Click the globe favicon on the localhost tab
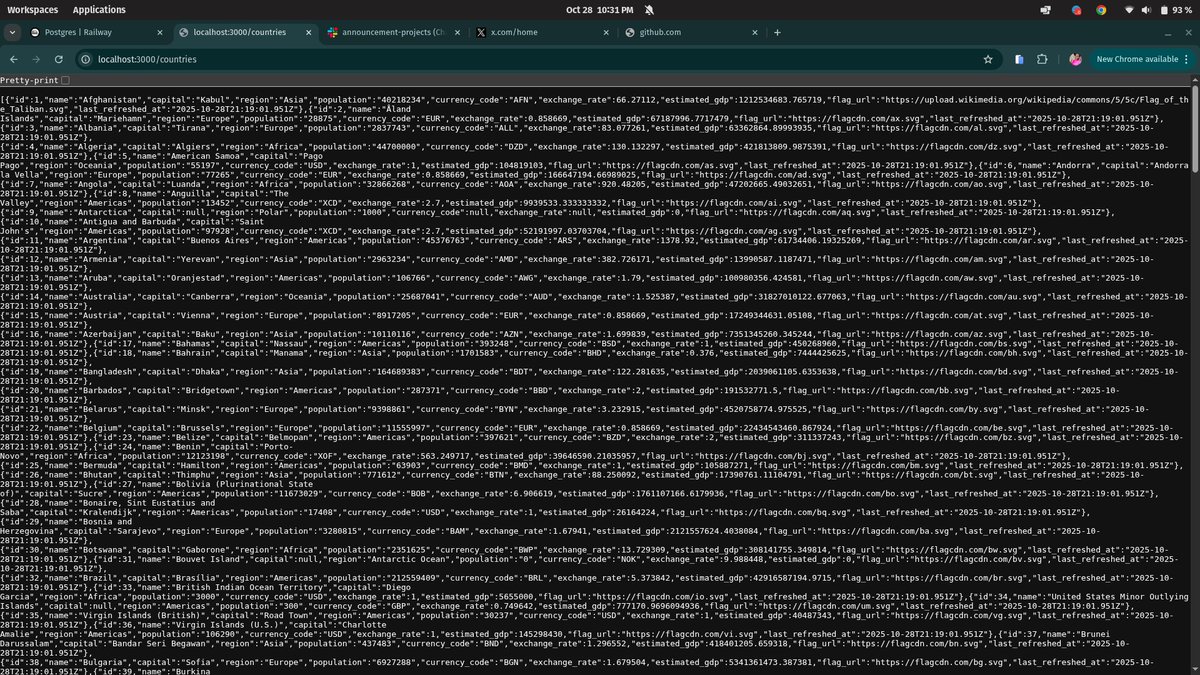The height and width of the screenshot is (675, 1200). point(183,32)
